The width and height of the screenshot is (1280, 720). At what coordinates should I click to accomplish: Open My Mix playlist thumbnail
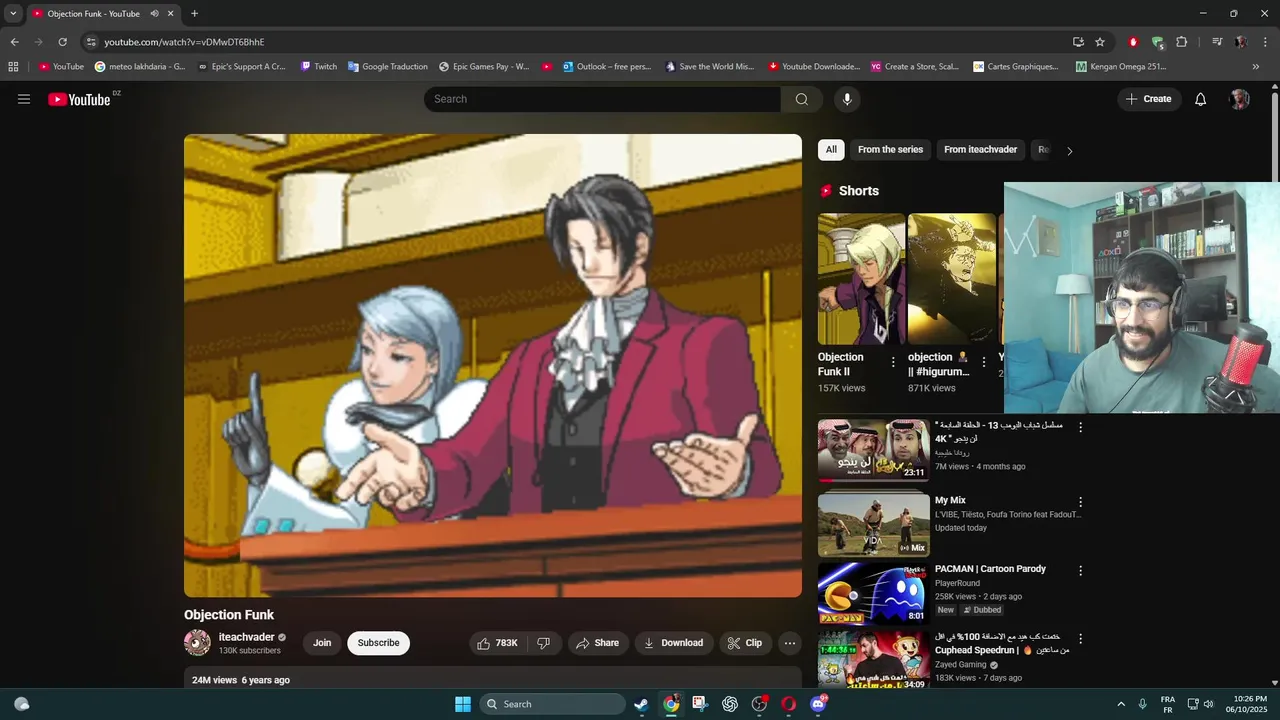[873, 525]
